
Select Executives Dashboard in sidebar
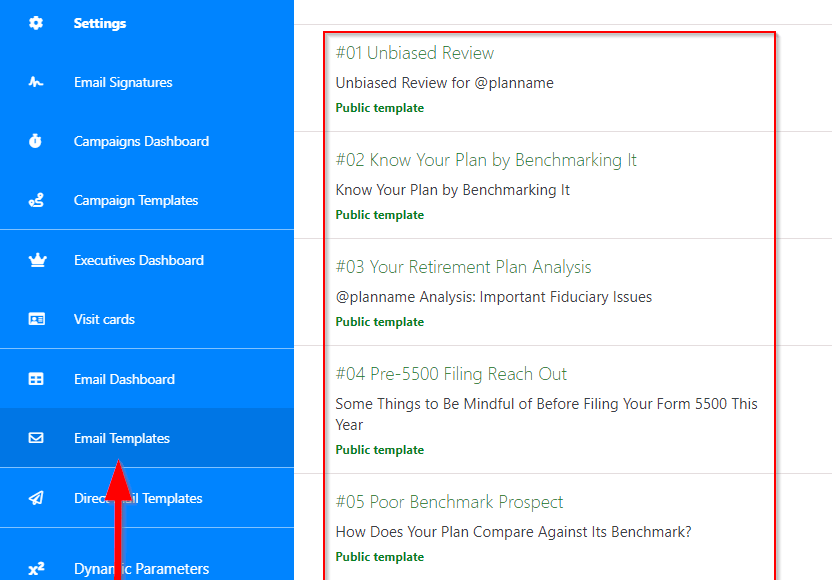(138, 260)
